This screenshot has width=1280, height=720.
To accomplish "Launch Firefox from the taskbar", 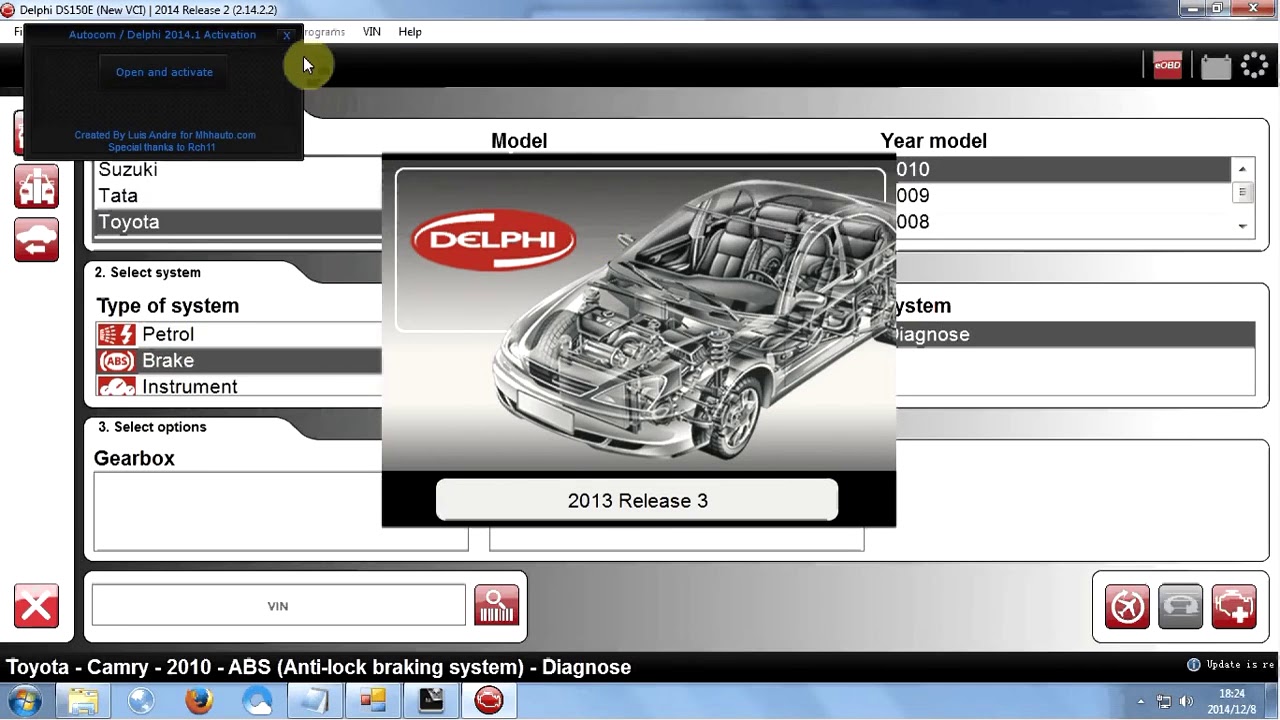I will (199, 701).
